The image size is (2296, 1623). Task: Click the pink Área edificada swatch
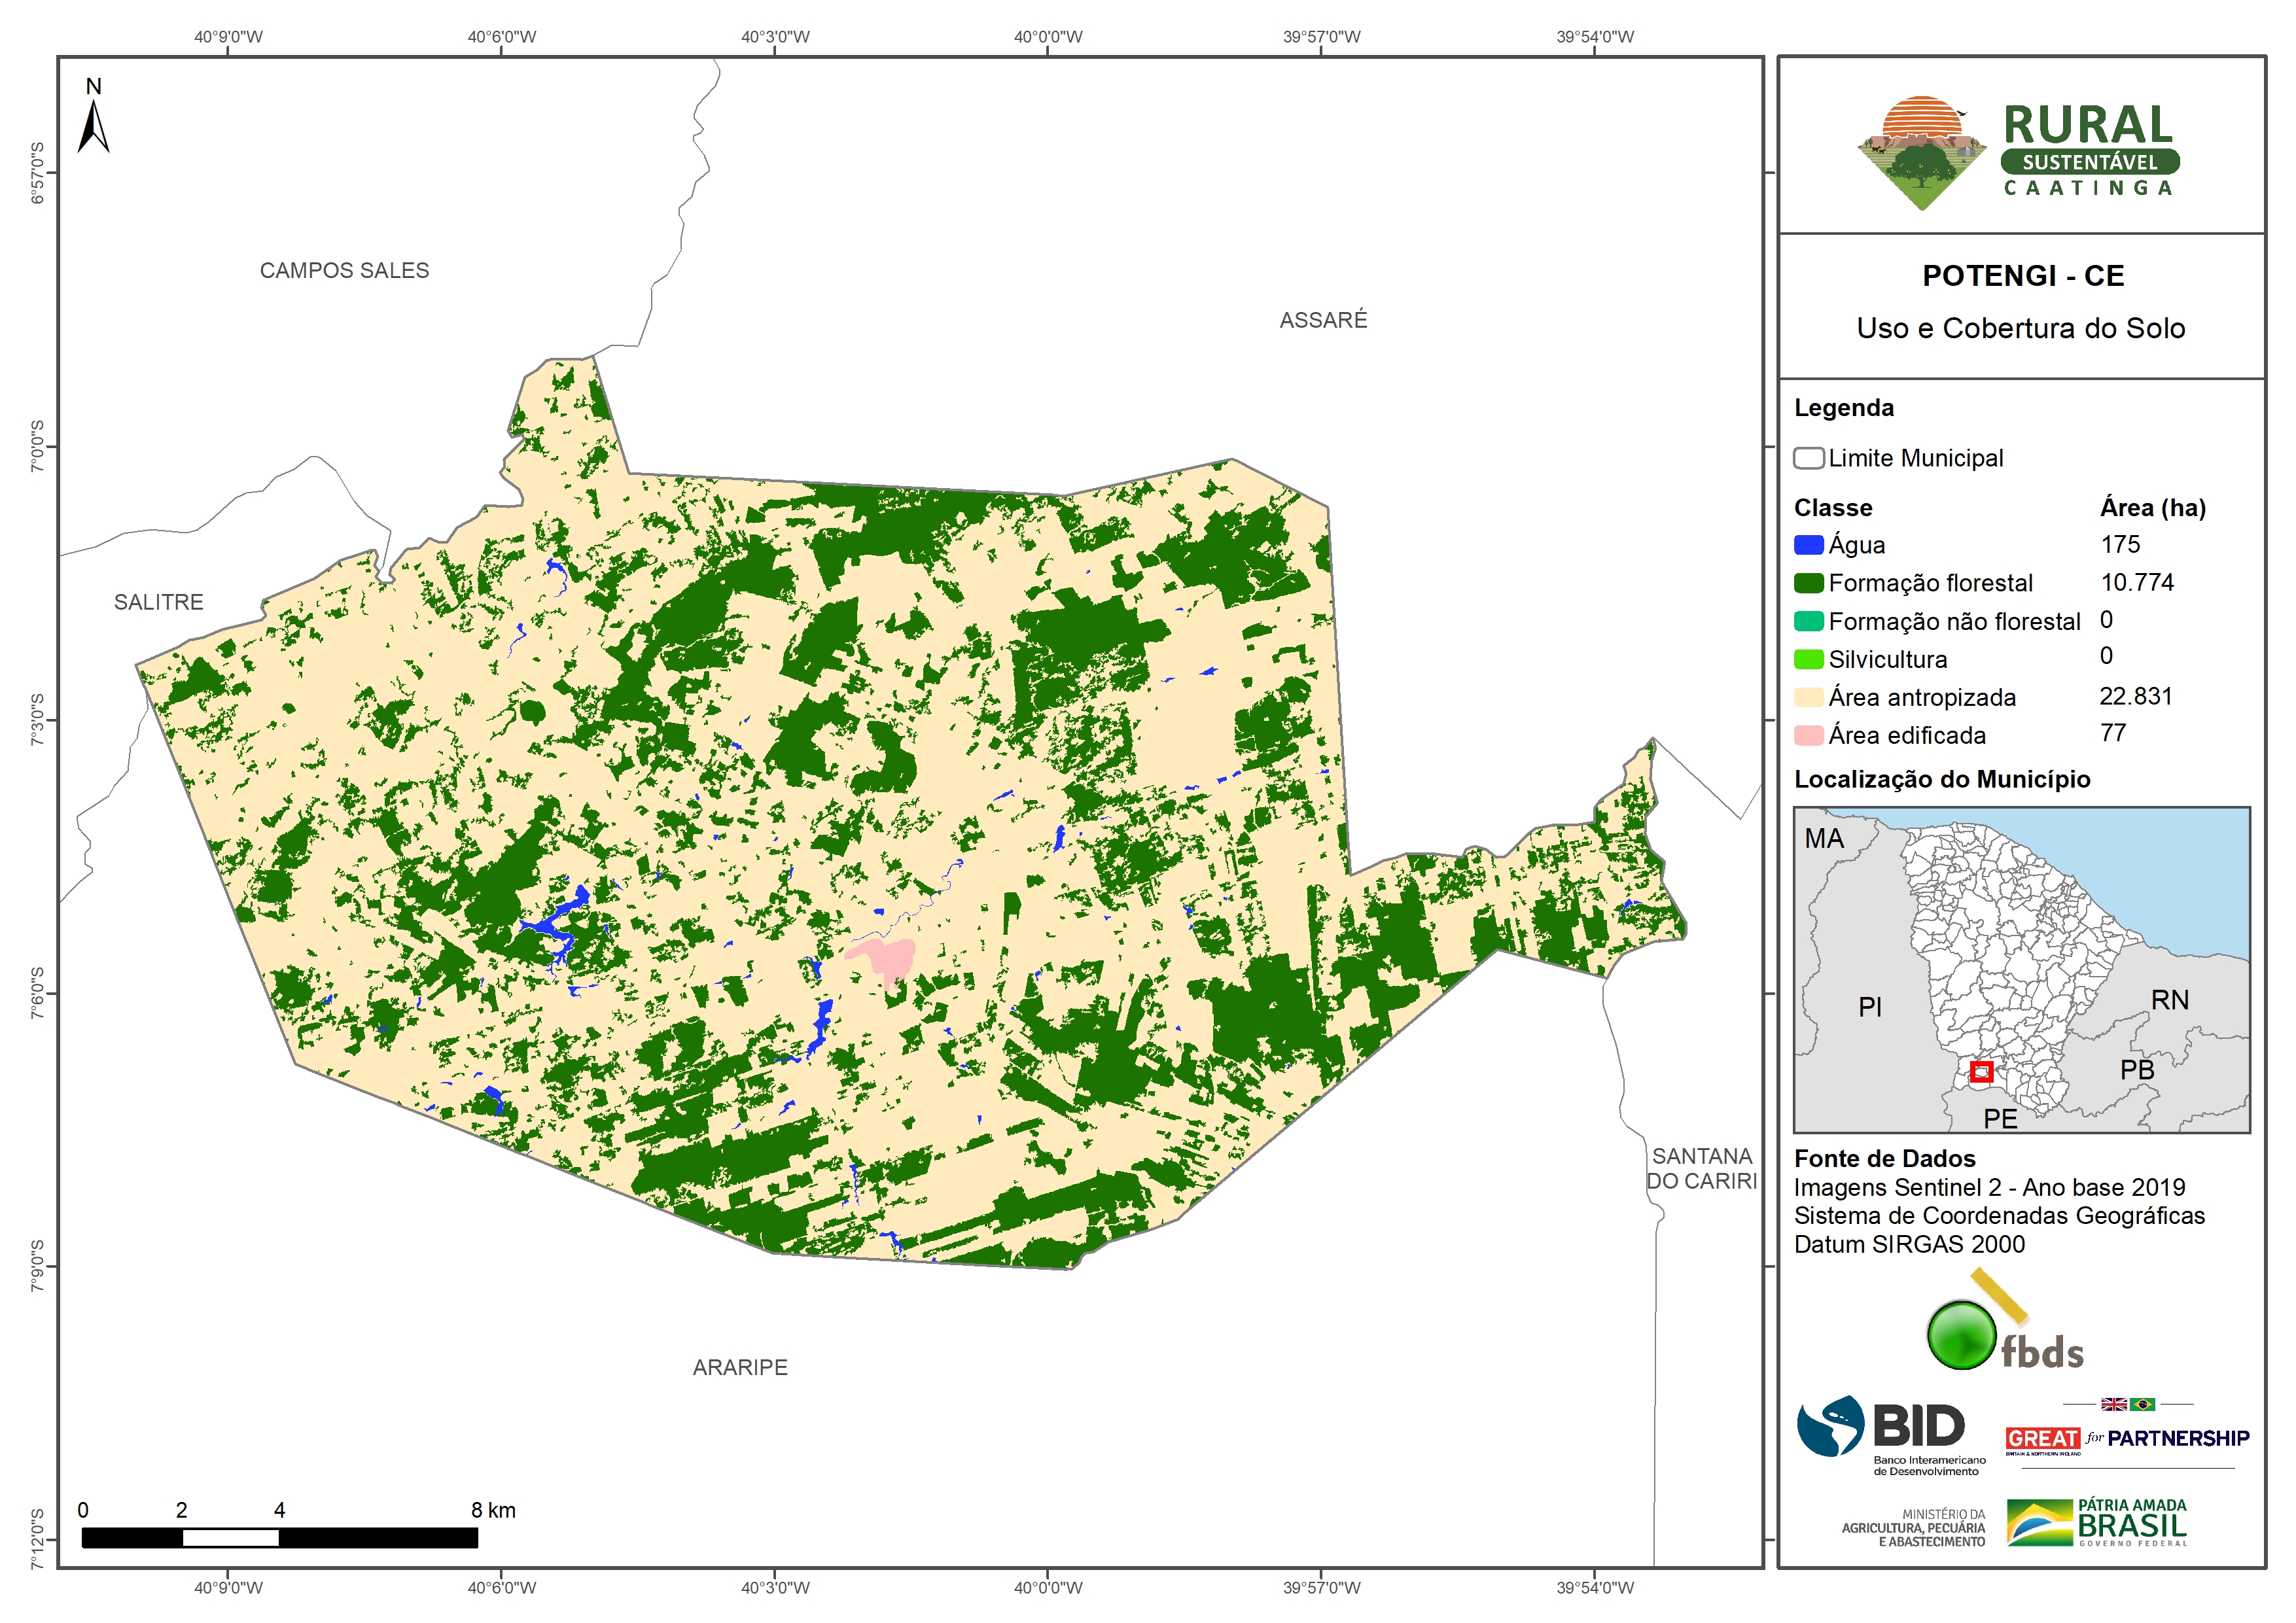pos(1808,735)
